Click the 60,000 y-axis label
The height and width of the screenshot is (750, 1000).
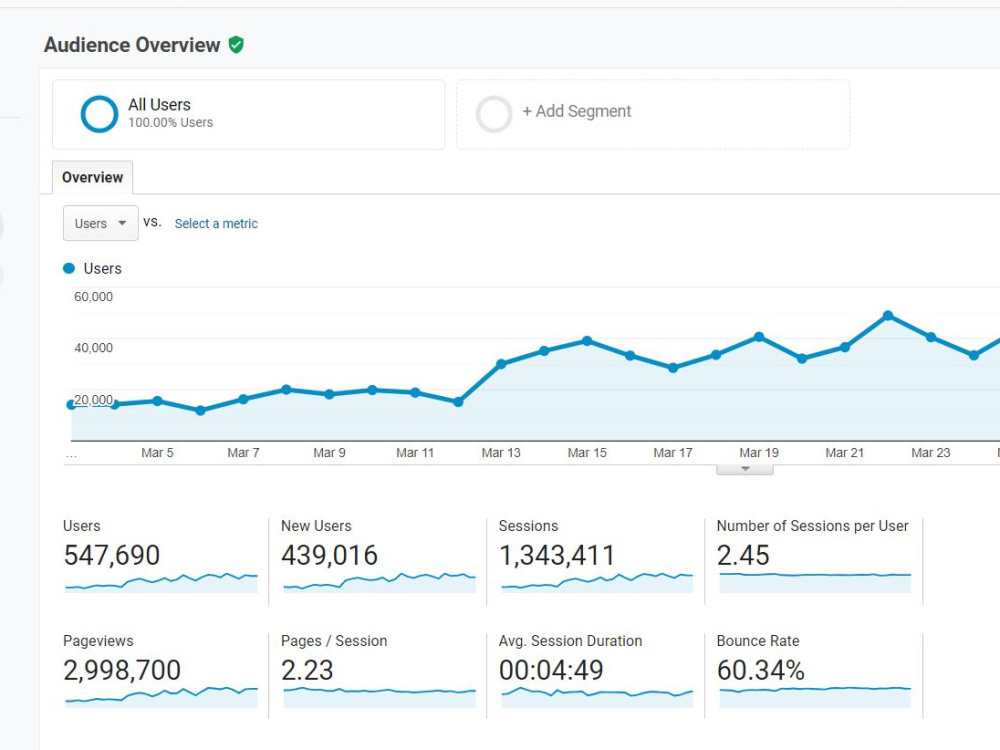pos(93,297)
